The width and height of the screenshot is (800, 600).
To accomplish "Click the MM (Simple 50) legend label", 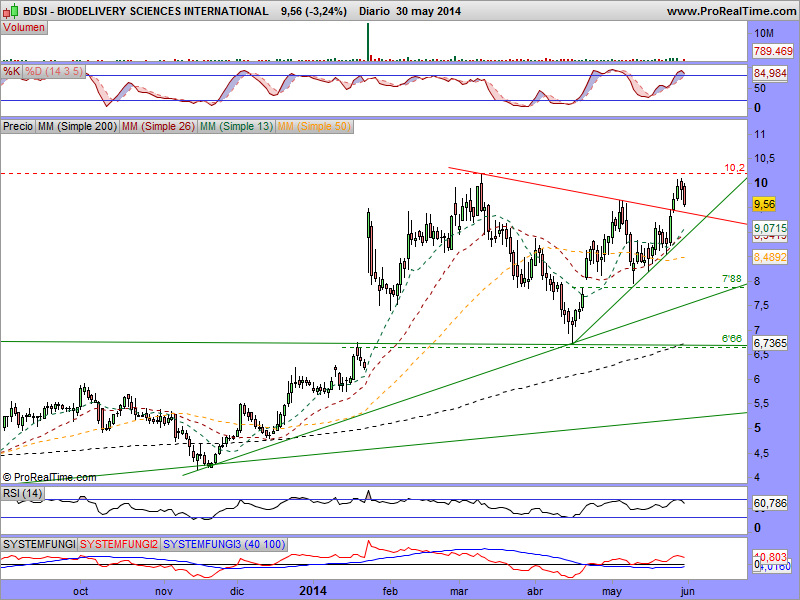I will point(314,127).
